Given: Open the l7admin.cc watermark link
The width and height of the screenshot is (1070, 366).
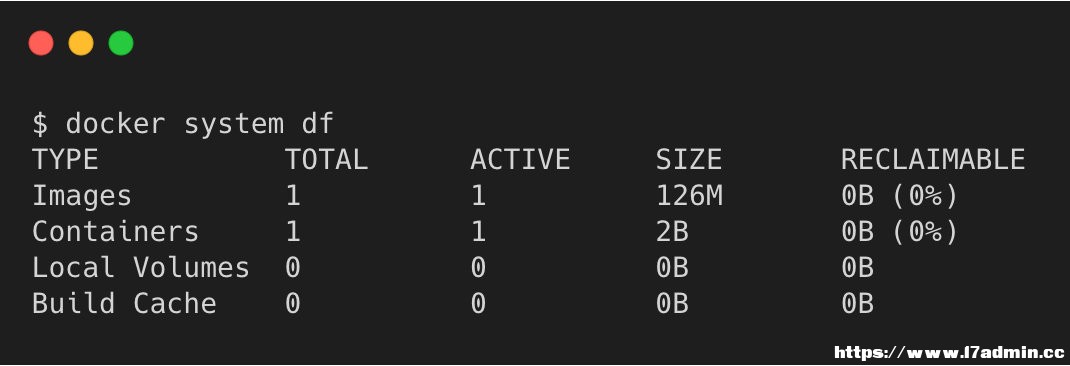Looking at the screenshot, I should click(949, 352).
